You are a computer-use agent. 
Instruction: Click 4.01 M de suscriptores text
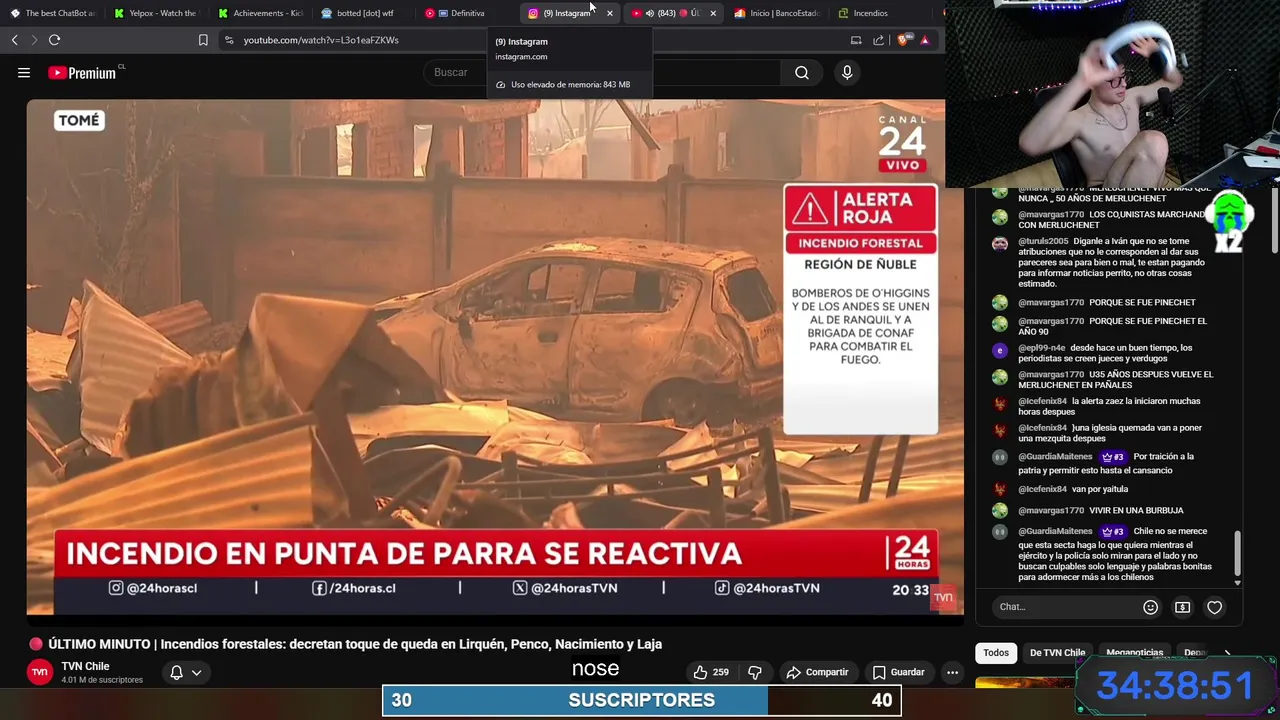click(x=102, y=680)
